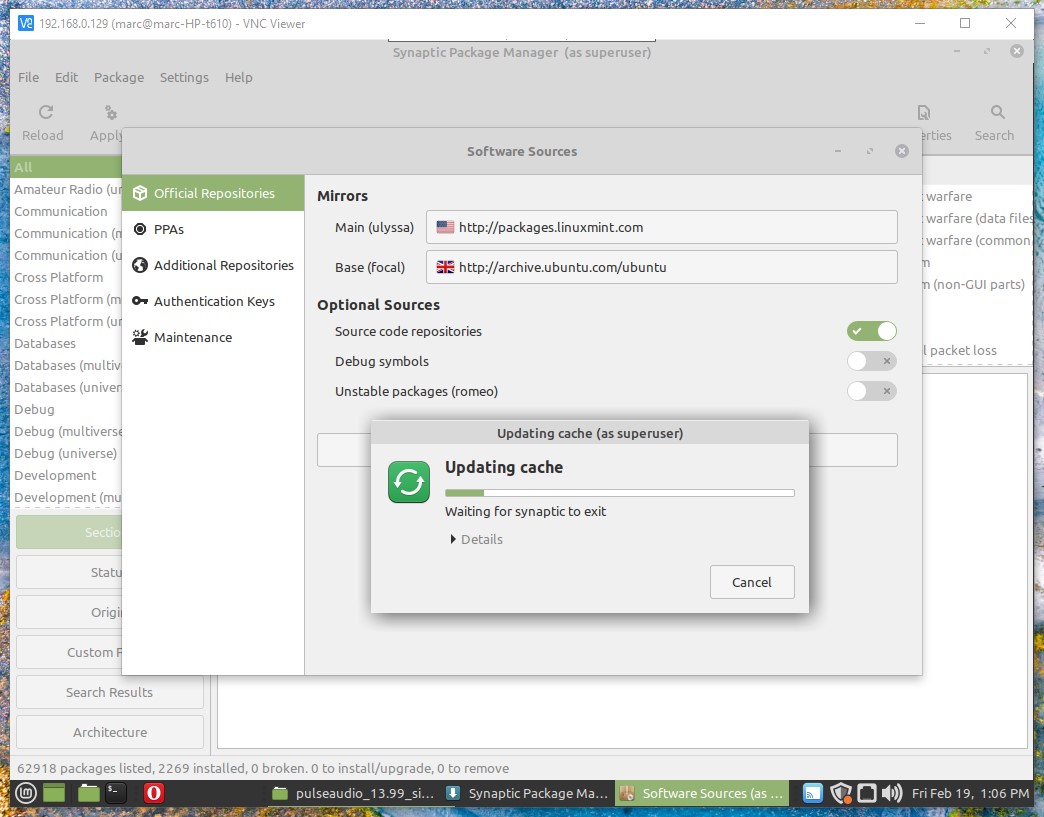Viewport: 1044px width, 817px height.
Task: Click the Origin filter button
Action: (69, 612)
